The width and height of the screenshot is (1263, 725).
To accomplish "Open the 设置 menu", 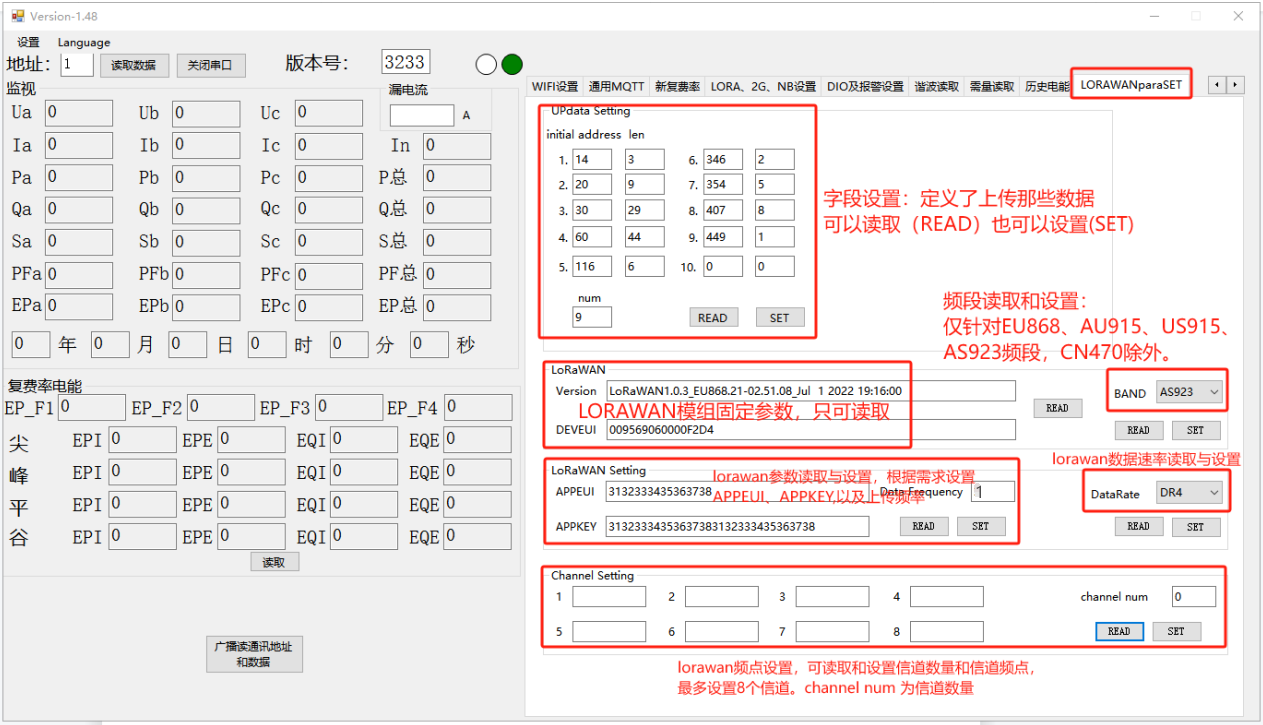I will 28,43.
